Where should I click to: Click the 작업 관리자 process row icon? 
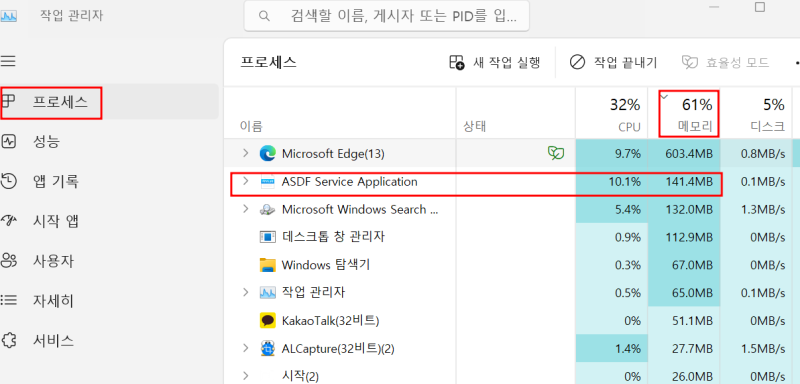click(x=267, y=292)
